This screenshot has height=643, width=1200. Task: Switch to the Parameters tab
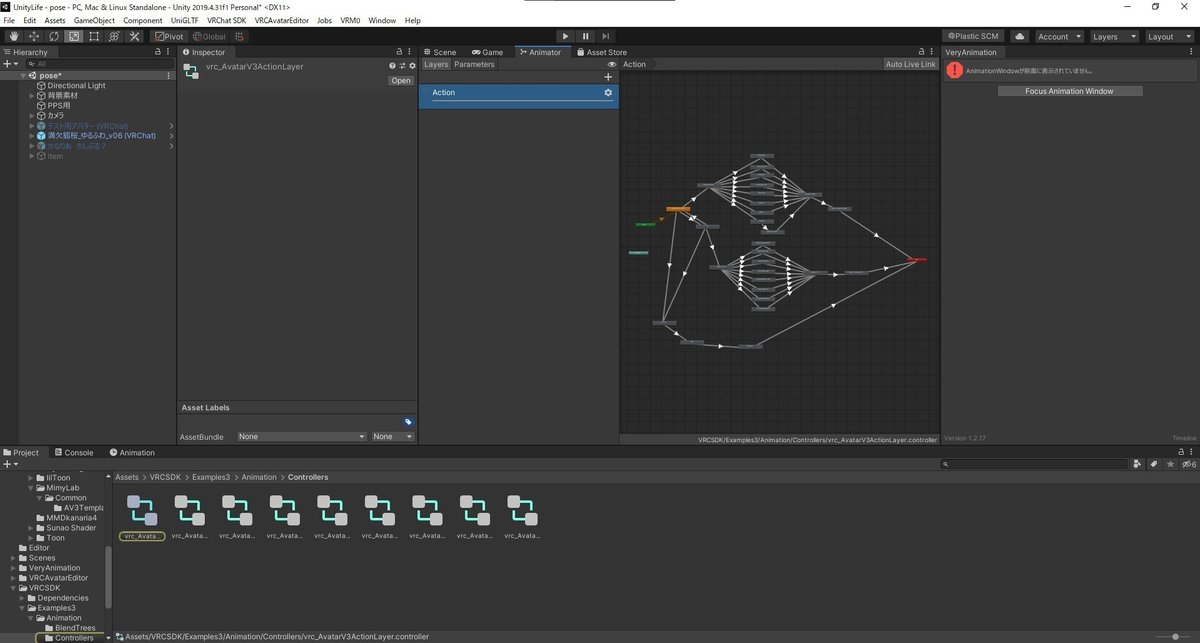coord(474,64)
